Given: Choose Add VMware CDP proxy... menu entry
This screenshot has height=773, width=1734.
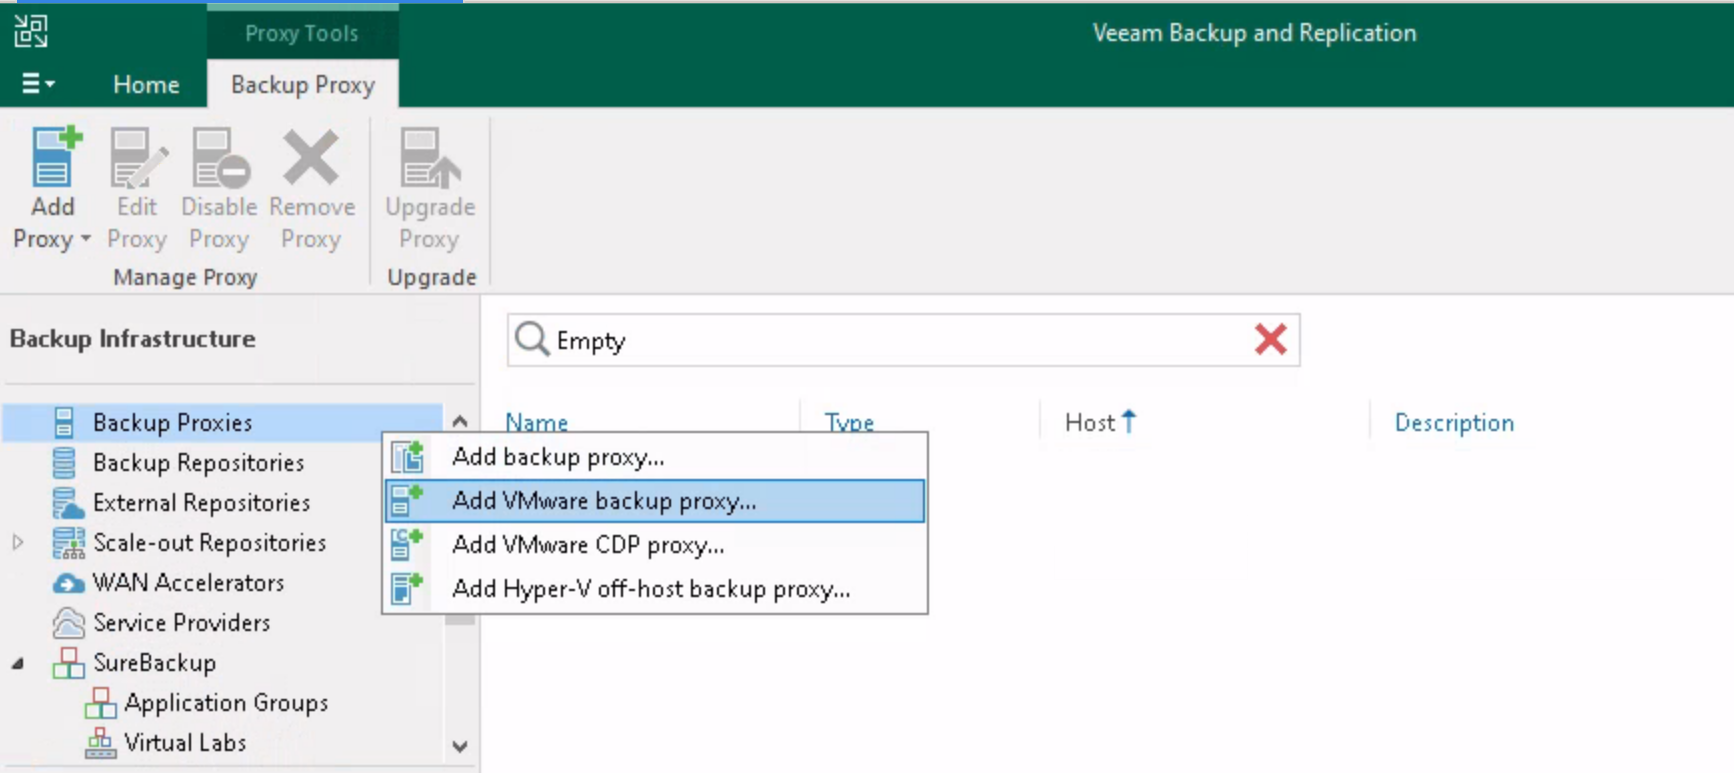Looking at the screenshot, I should (x=656, y=545).
